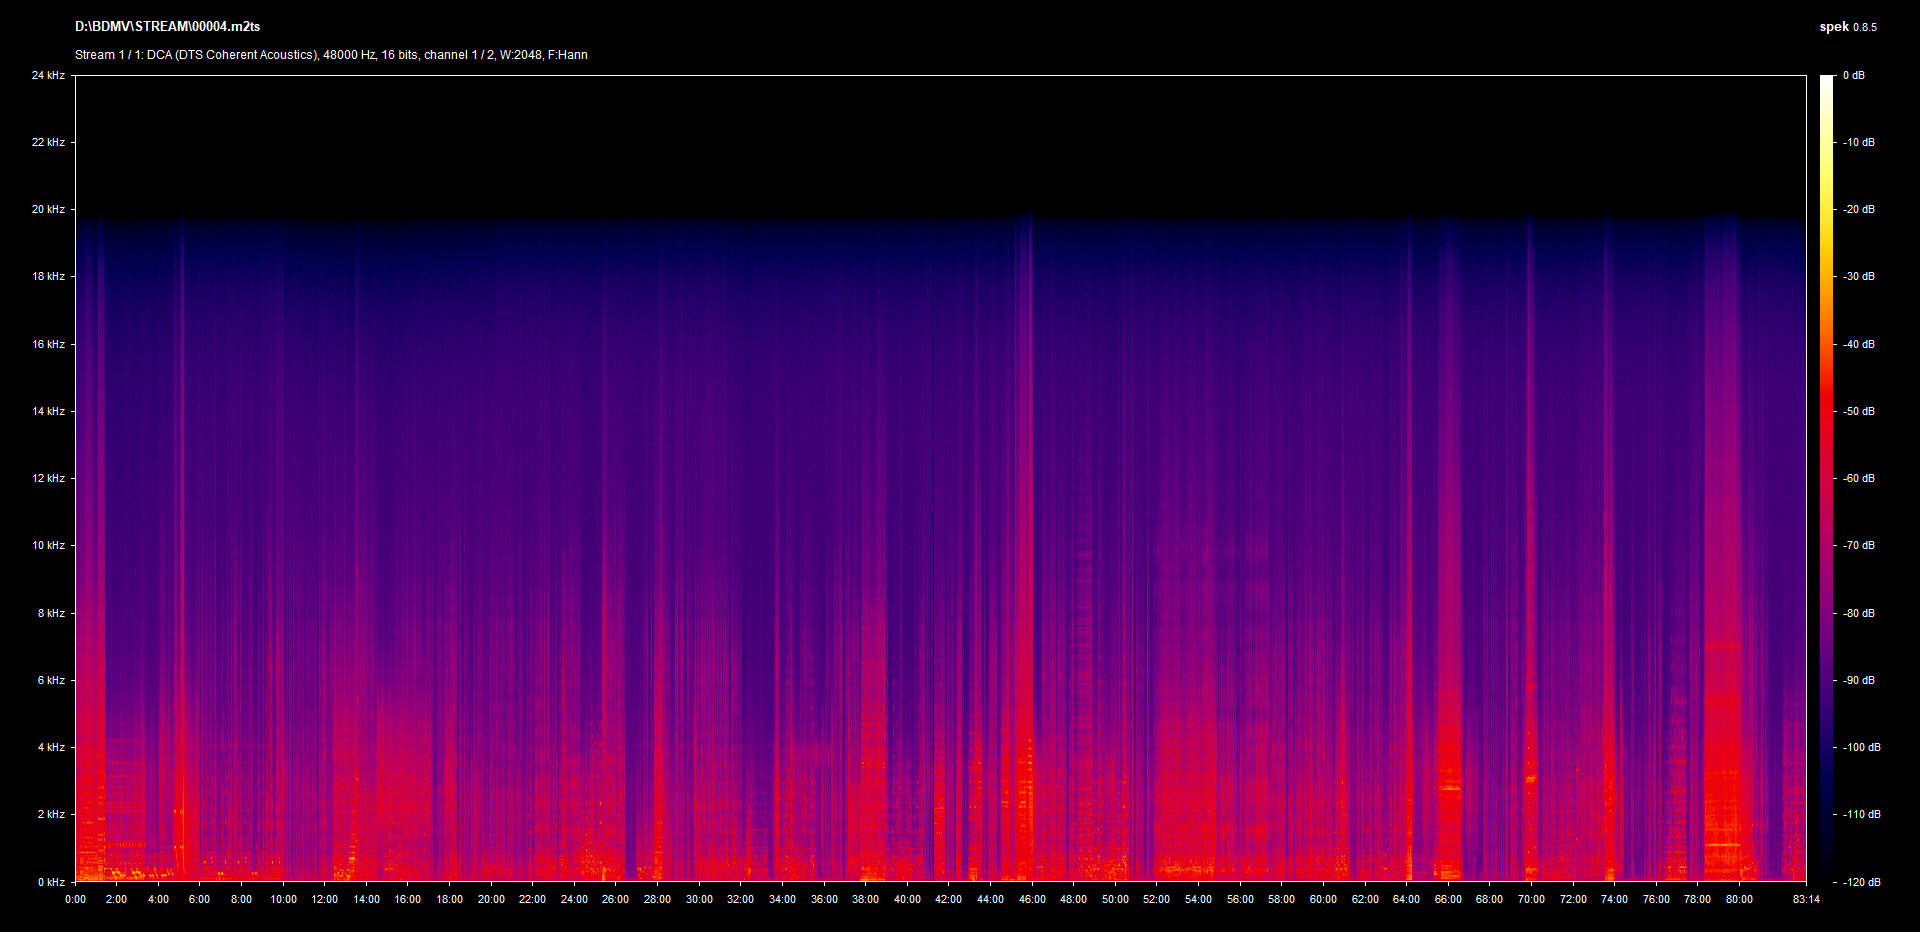
Task: Click the black region above 20 kHz in spectrogram
Action: coord(940,140)
